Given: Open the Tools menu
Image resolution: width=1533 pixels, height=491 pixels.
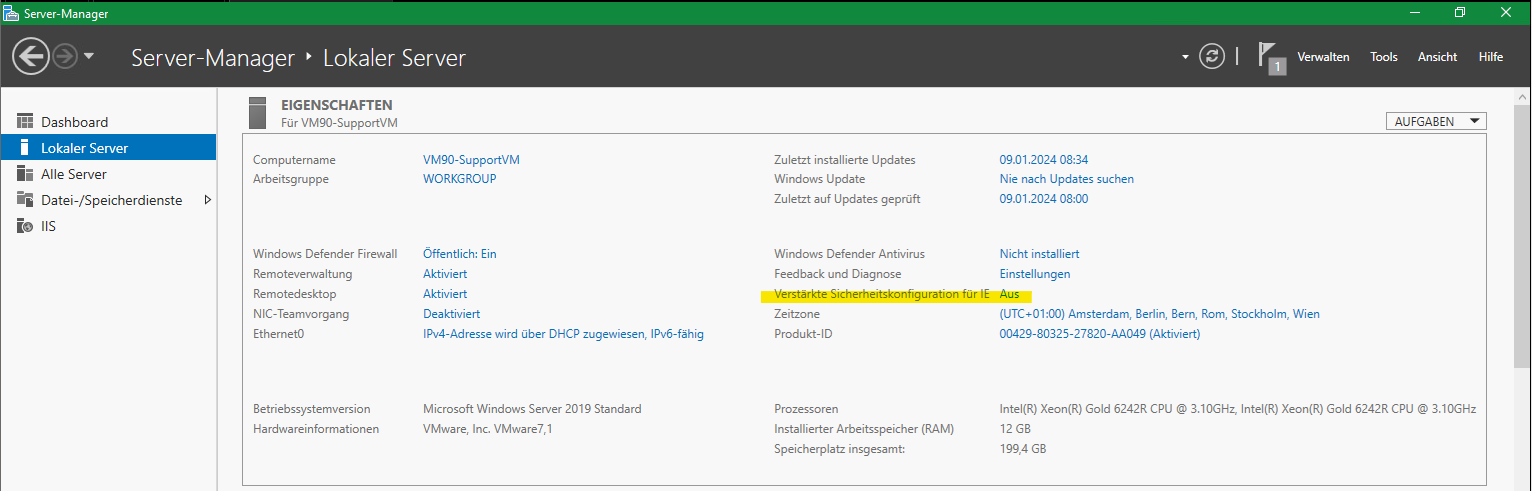Looking at the screenshot, I should (1384, 57).
